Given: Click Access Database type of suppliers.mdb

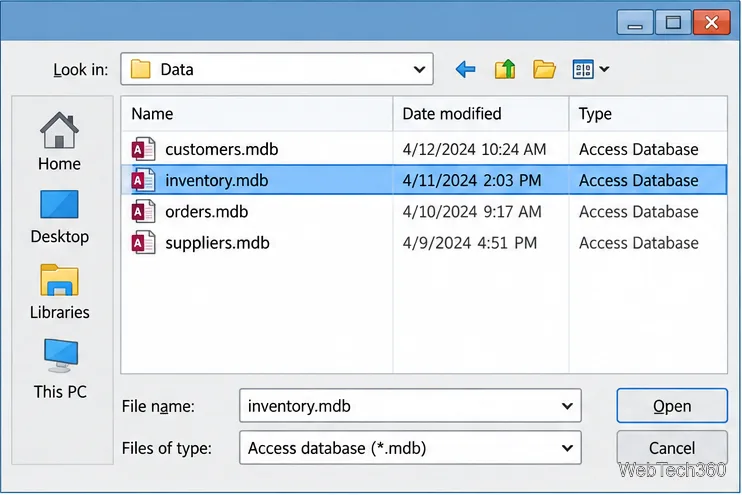Looking at the screenshot, I should (x=639, y=243).
